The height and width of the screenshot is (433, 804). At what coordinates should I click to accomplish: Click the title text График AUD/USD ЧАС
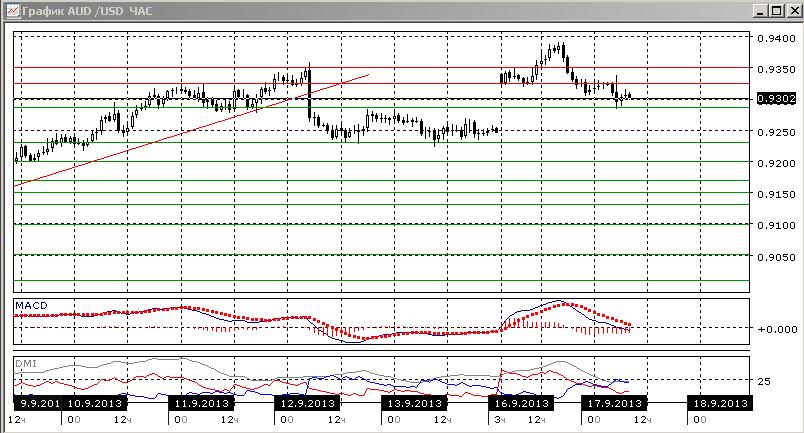click(x=87, y=11)
